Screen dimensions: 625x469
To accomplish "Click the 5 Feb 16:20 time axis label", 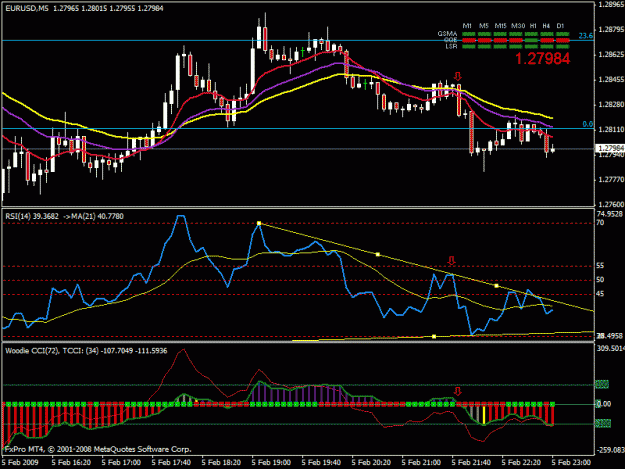I will [x=71, y=462].
